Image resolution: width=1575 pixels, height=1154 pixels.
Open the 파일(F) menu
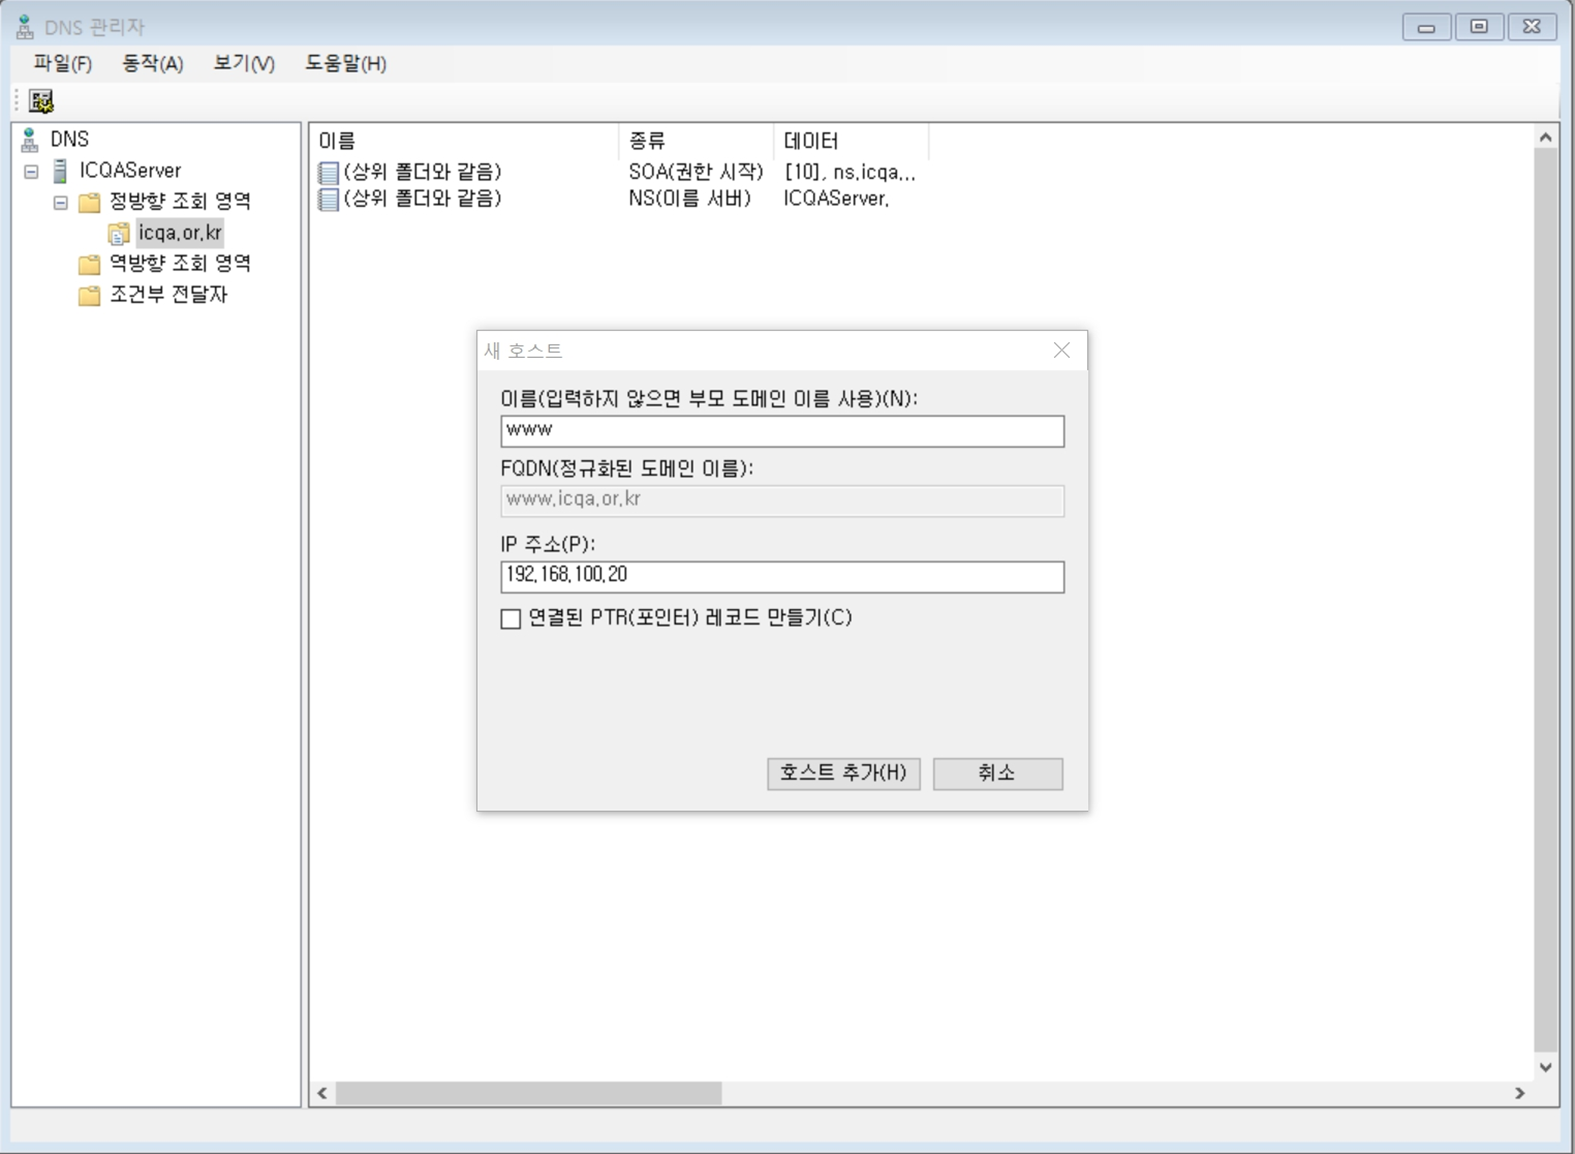coord(63,63)
